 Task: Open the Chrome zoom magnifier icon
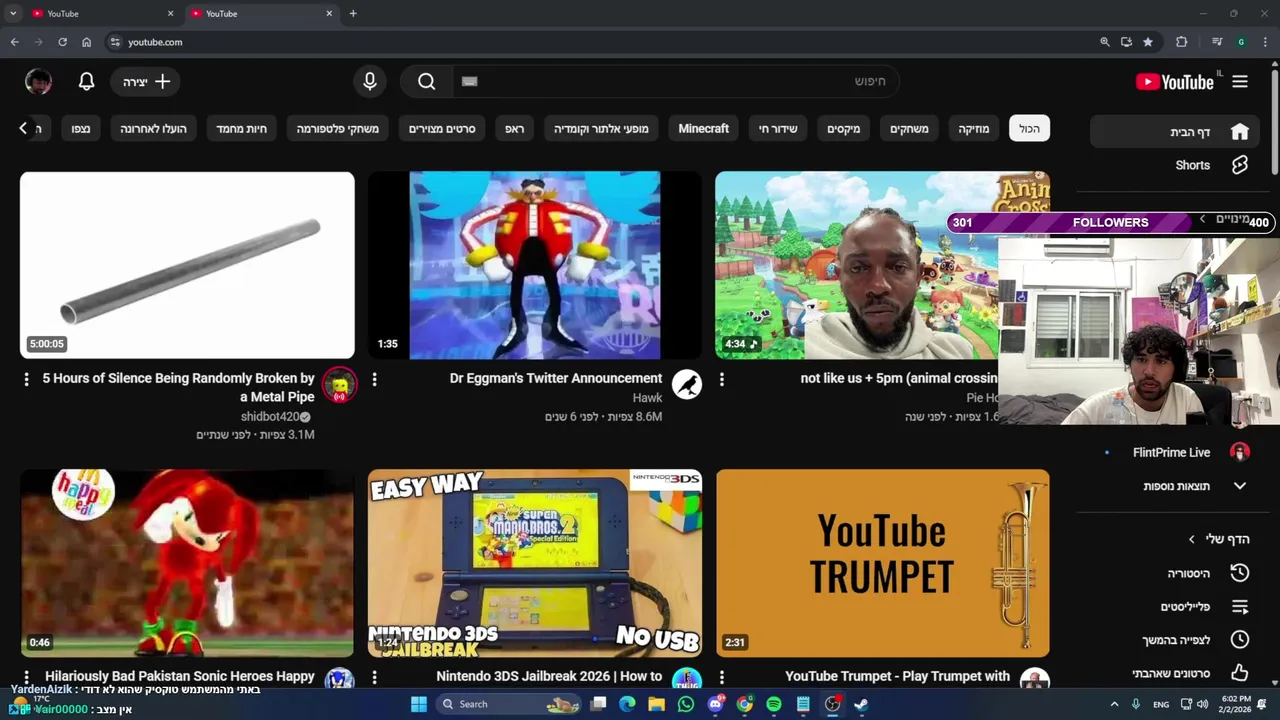point(1104,42)
